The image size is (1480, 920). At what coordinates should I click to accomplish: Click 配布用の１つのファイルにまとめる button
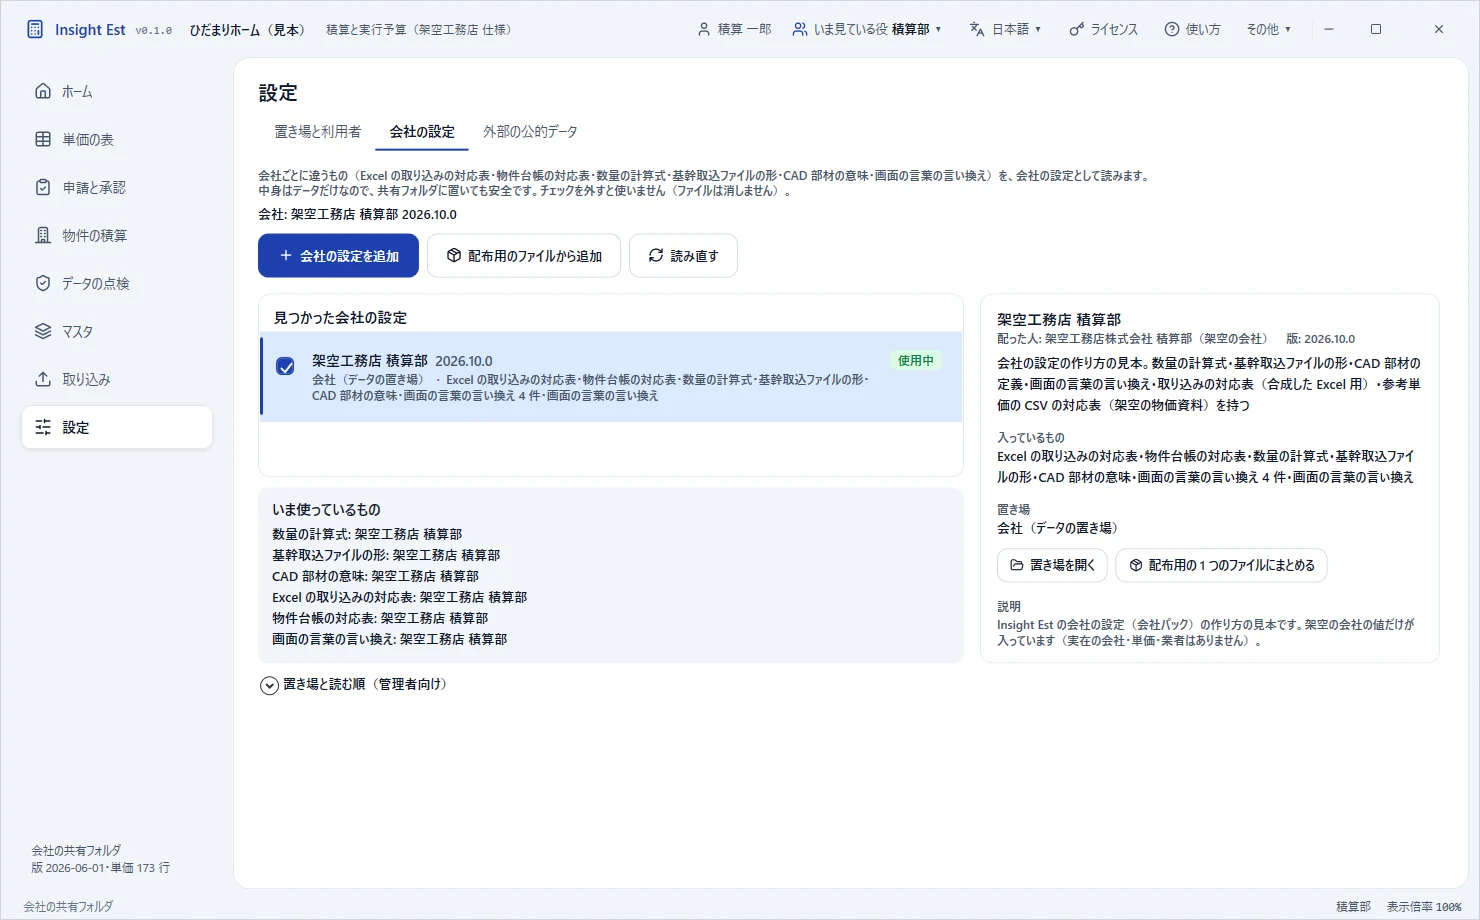[1221, 565]
